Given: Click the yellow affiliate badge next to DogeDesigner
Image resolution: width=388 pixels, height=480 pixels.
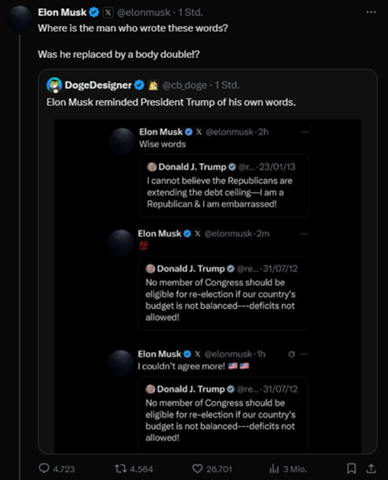Looking at the screenshot, I should (x=153, y=86).
